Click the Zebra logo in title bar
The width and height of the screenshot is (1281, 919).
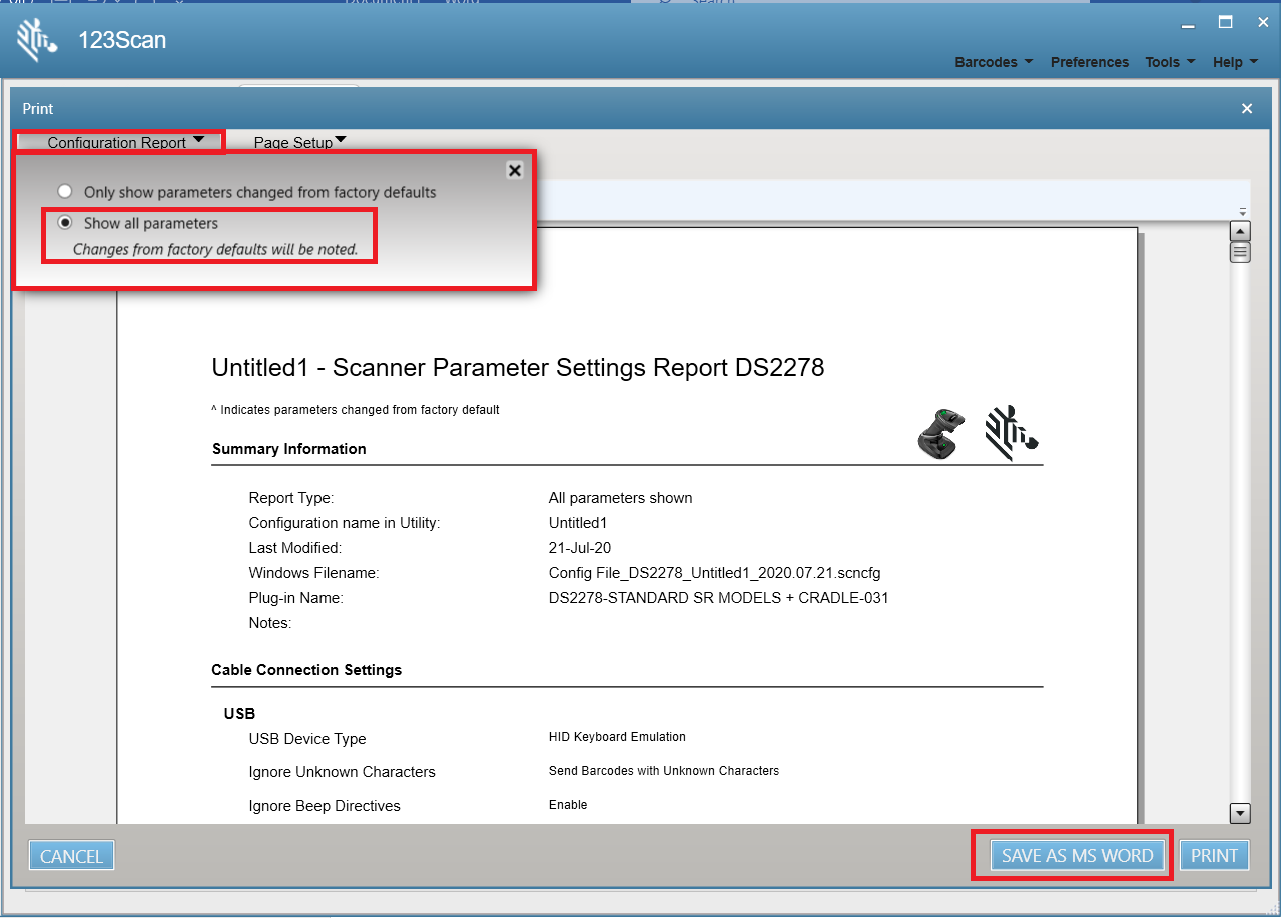click(36, 41)
